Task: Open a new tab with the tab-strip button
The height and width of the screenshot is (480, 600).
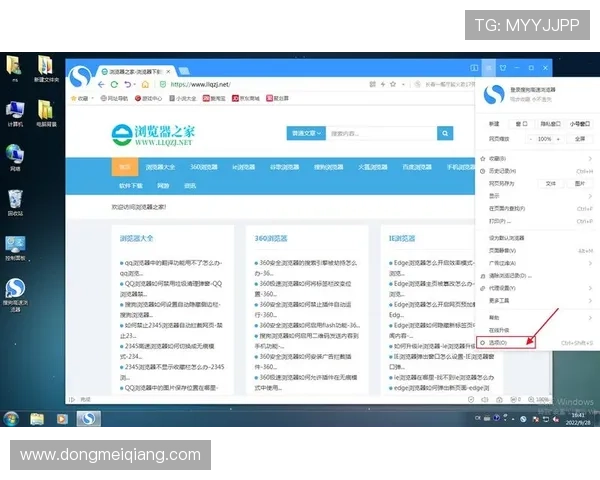Action: pyautogui.click(x=184, y=71)
